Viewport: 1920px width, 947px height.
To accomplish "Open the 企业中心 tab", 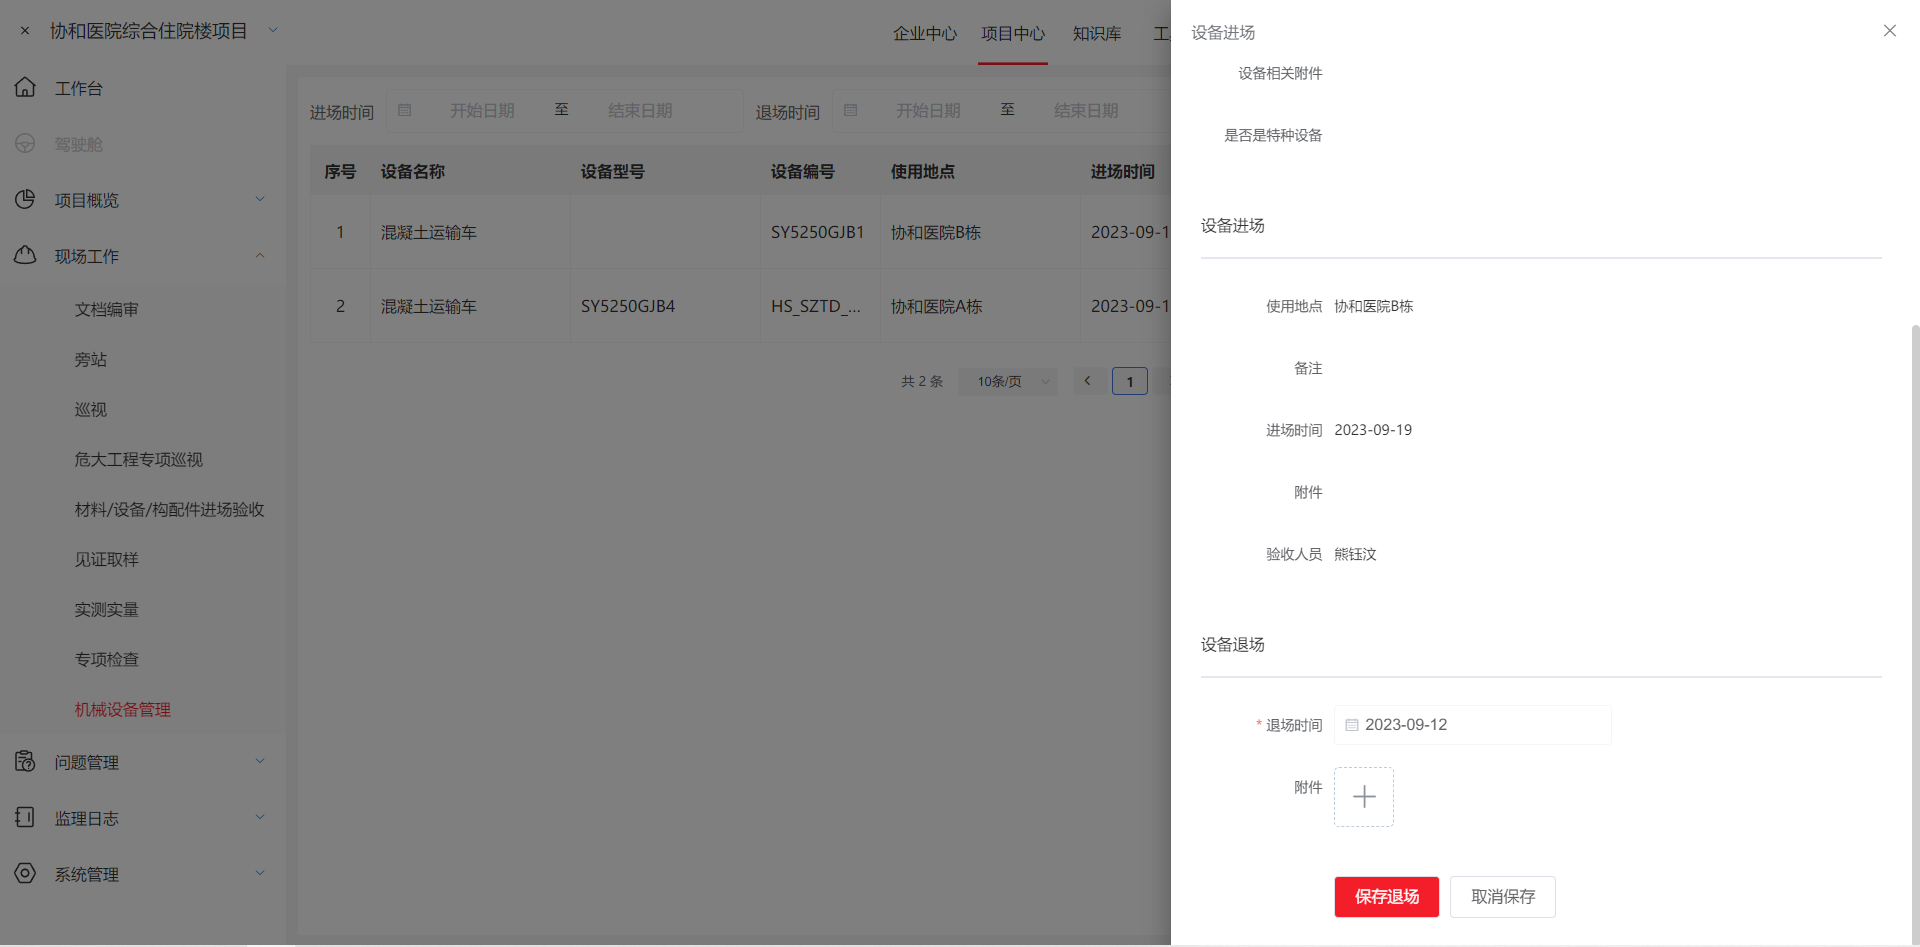I will click(x=925, y=33).
